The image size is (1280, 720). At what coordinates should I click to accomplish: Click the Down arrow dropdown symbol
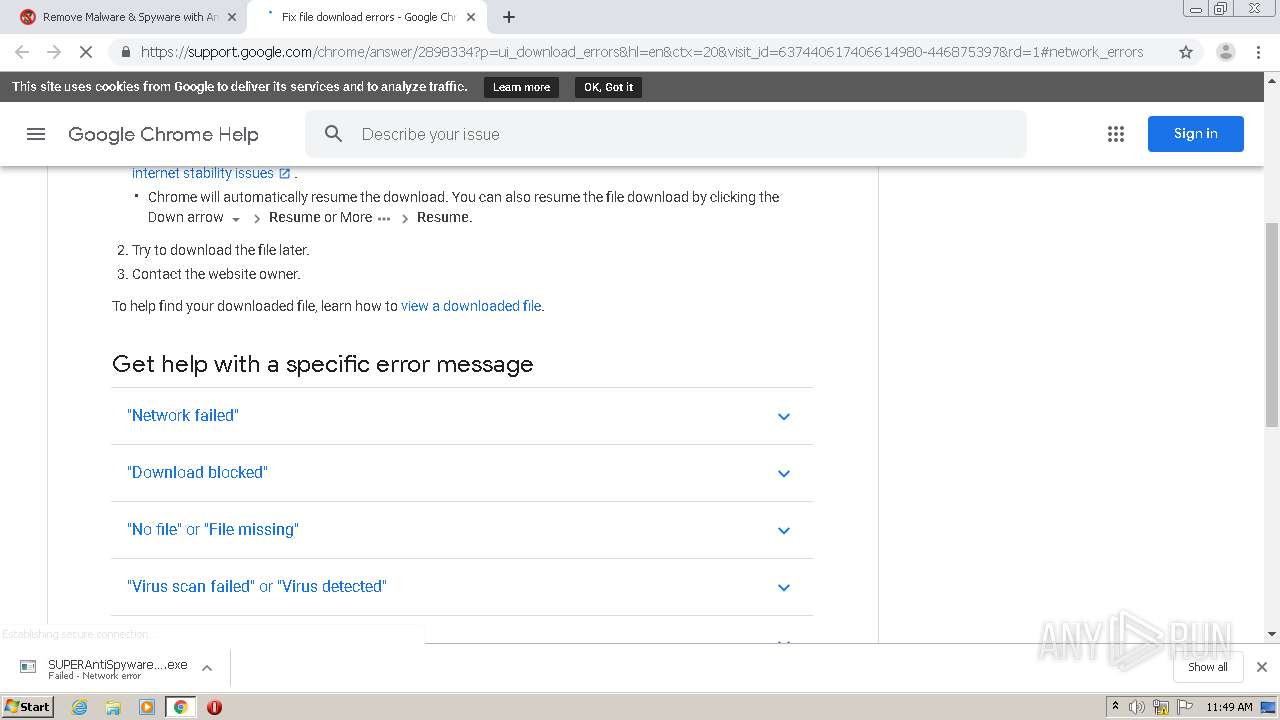[x=236, y=219]
